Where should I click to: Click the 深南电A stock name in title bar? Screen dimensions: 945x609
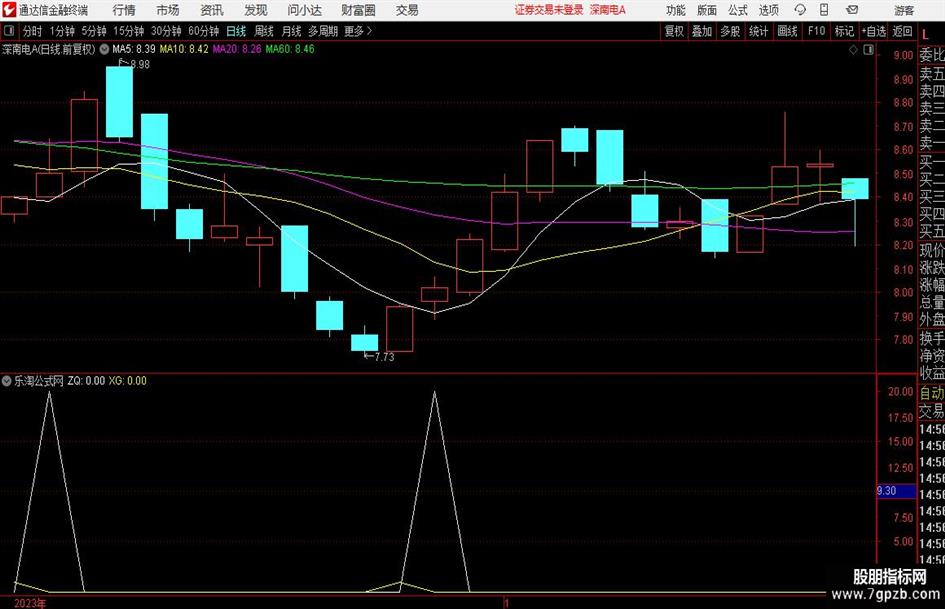point(608,10)
